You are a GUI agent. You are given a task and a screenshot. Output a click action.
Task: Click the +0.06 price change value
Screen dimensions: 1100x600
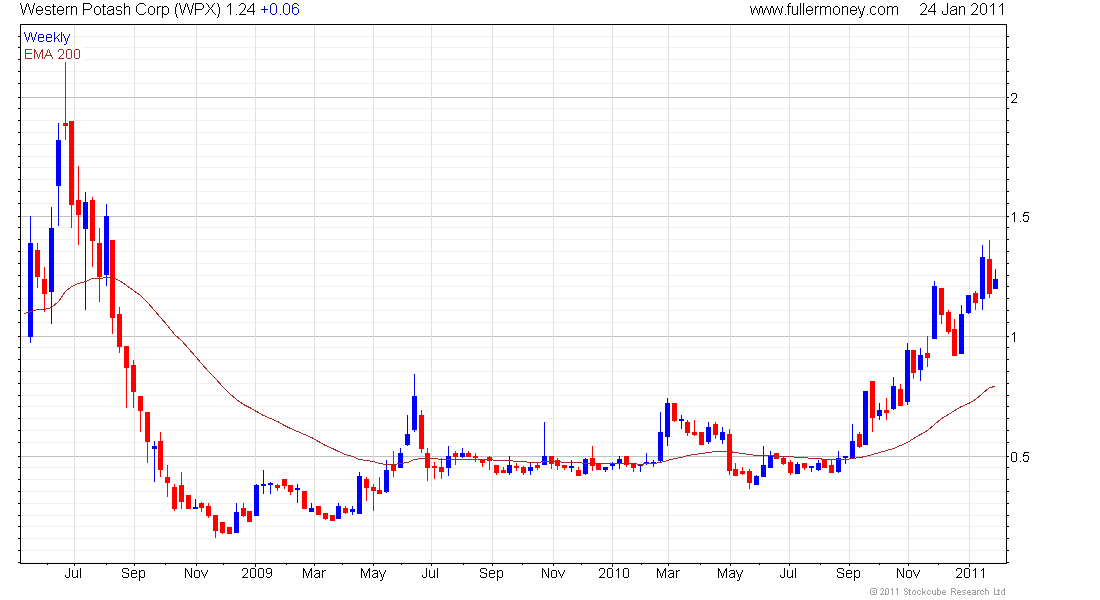point(280,10)
